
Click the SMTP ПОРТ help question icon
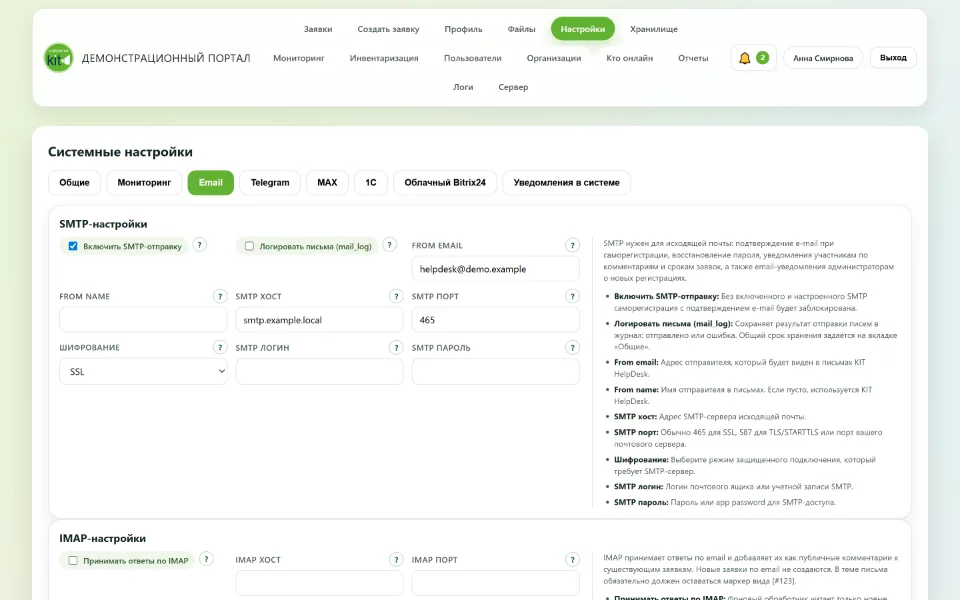[x=572, y=296]
